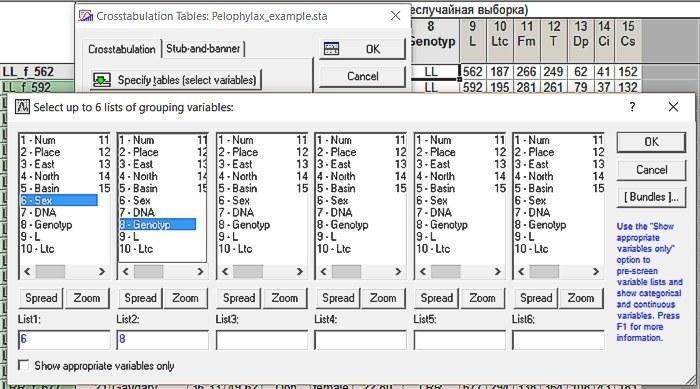The height and width of the screenshot is (389, 700).
Task: Select '6 - Sex' in the first list
Action: (x=58, y=201)
